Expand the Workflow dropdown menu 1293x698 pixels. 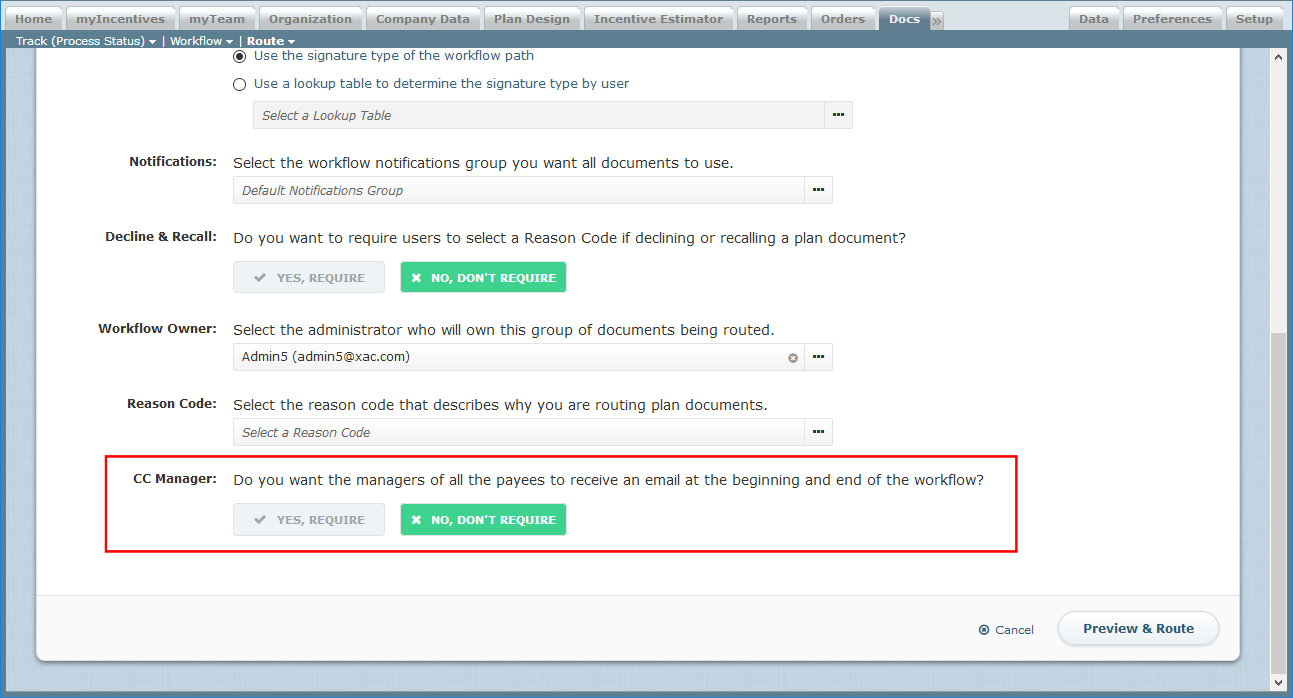tap(201, 41)
